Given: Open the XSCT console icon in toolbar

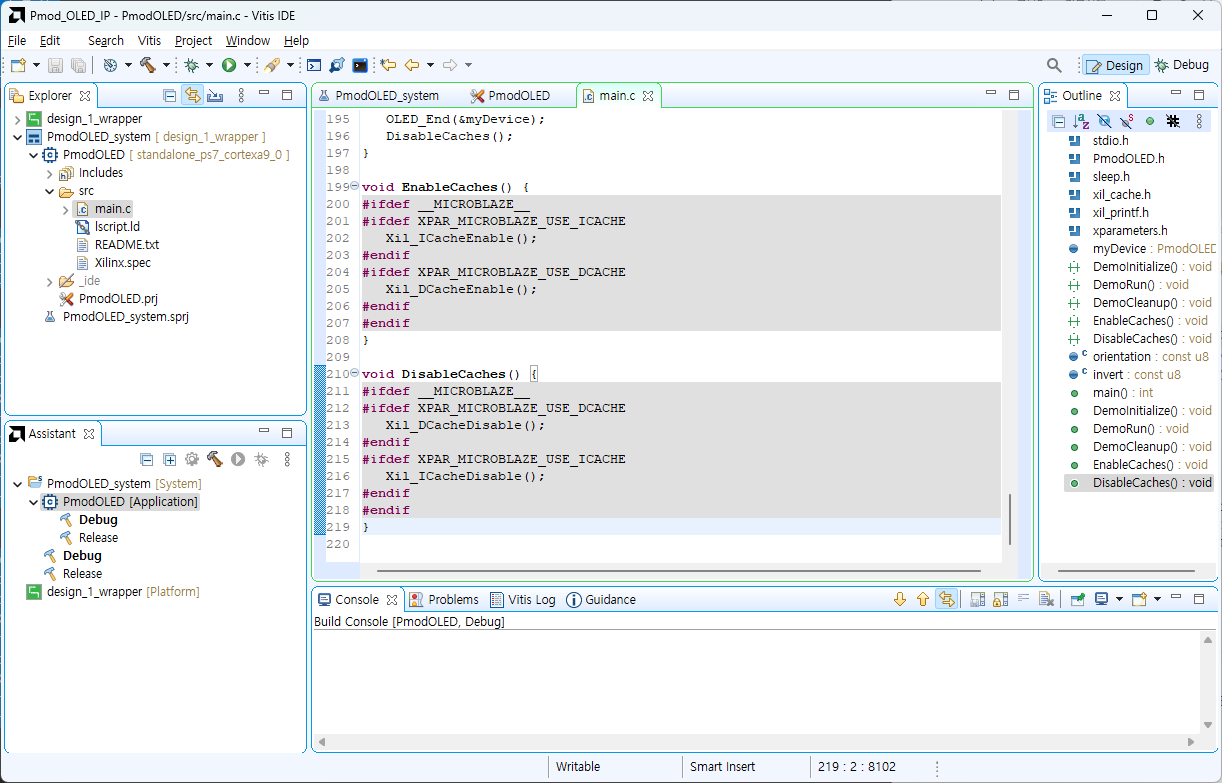Looking at the screenshot, I should point(314,65).
